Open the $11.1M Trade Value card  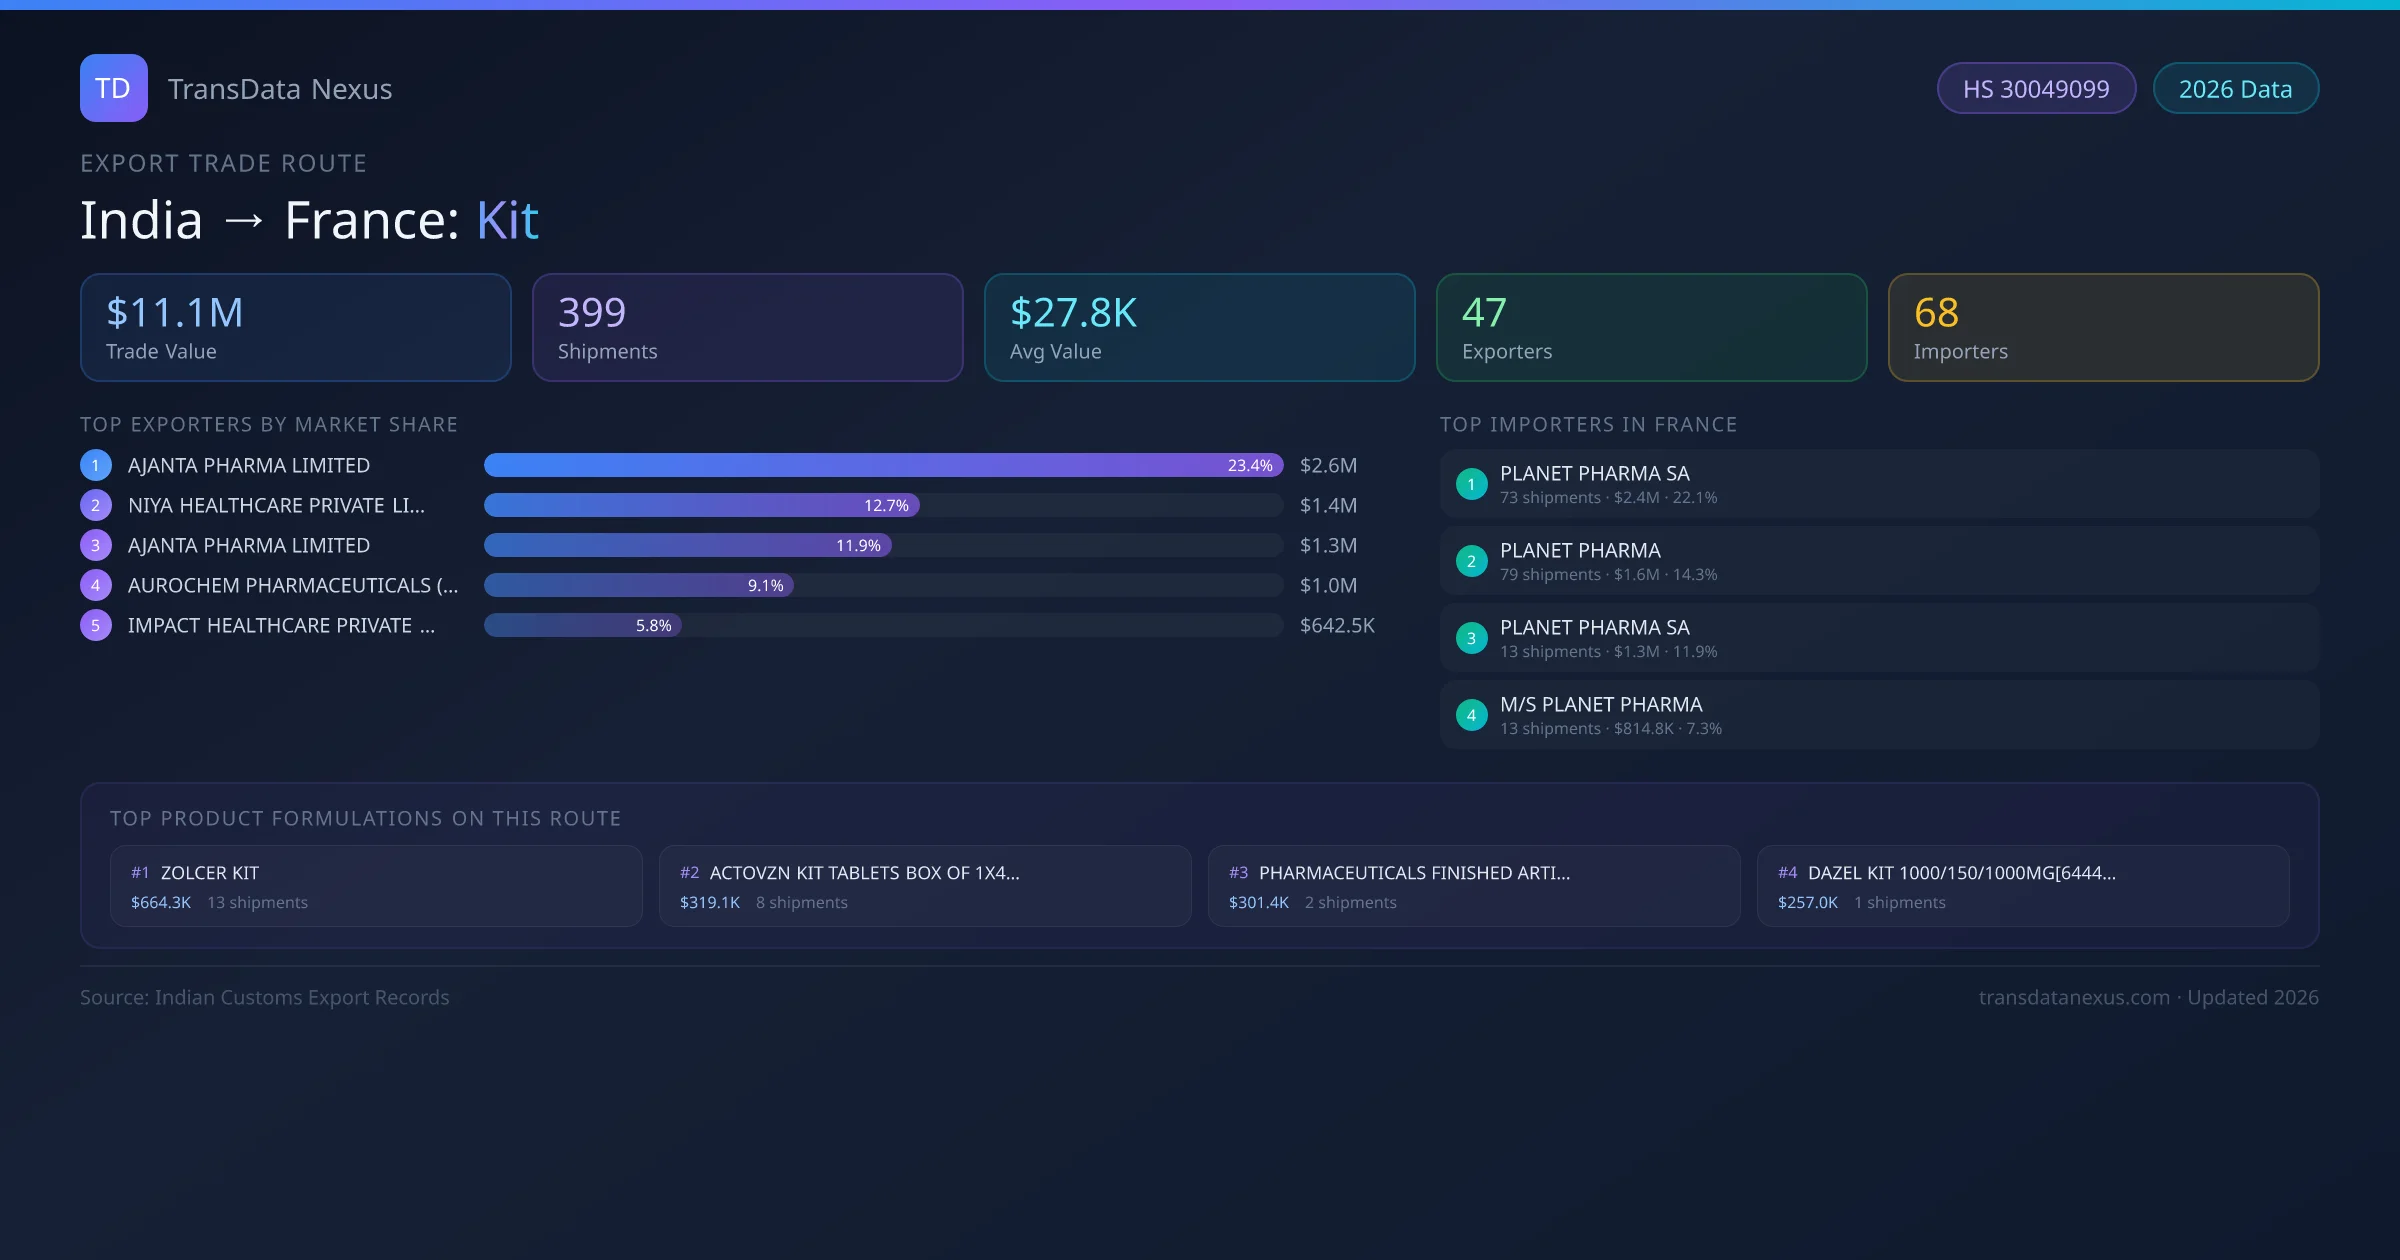tap(295, 327)
